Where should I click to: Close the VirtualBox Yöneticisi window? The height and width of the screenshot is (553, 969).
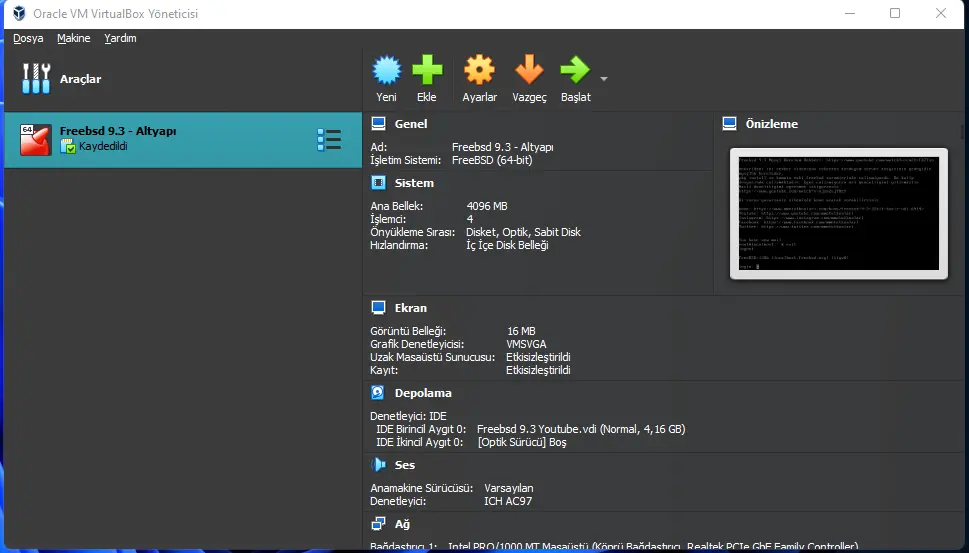click(x=941, y=13)
